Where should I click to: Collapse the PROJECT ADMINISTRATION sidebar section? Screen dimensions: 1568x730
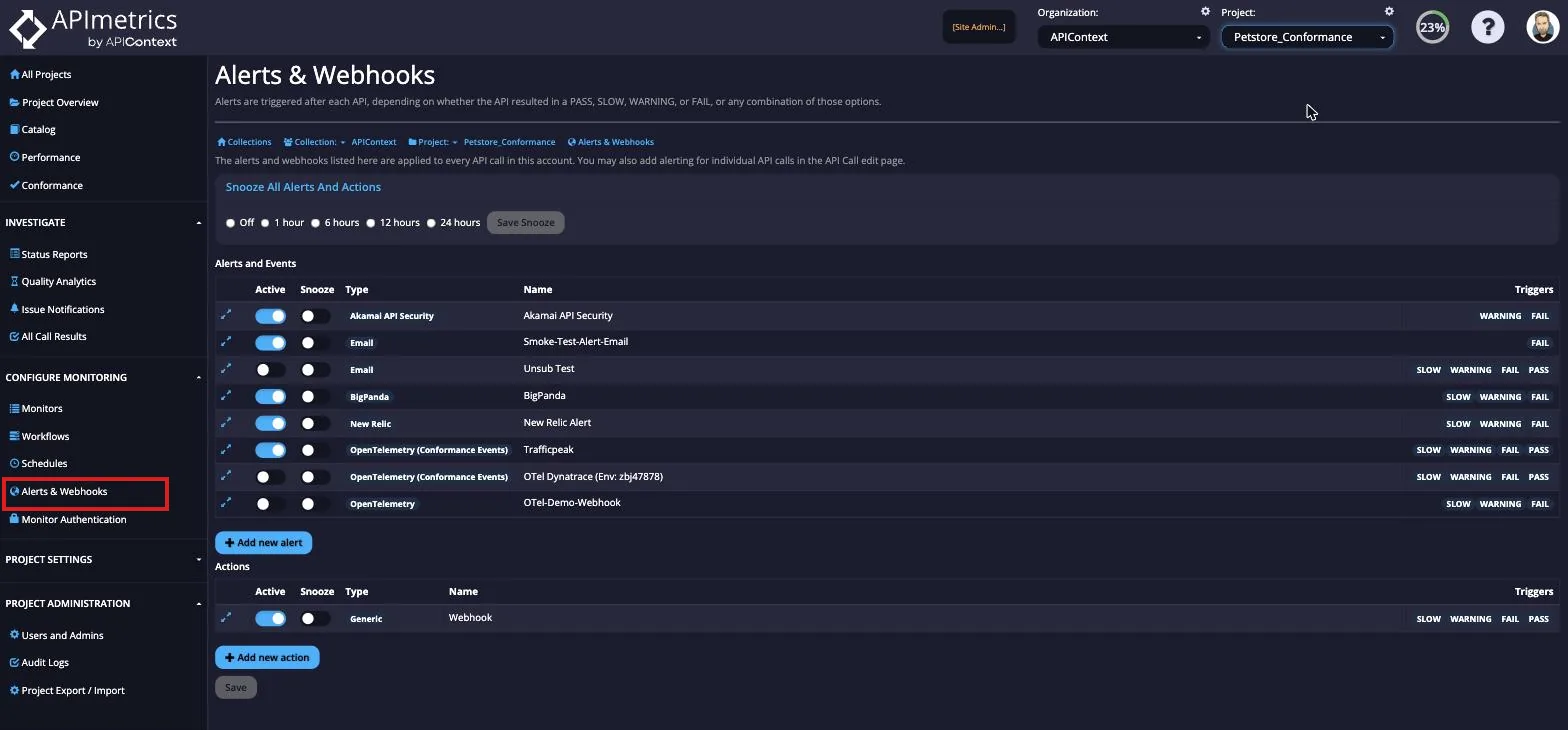click(102, 603)
